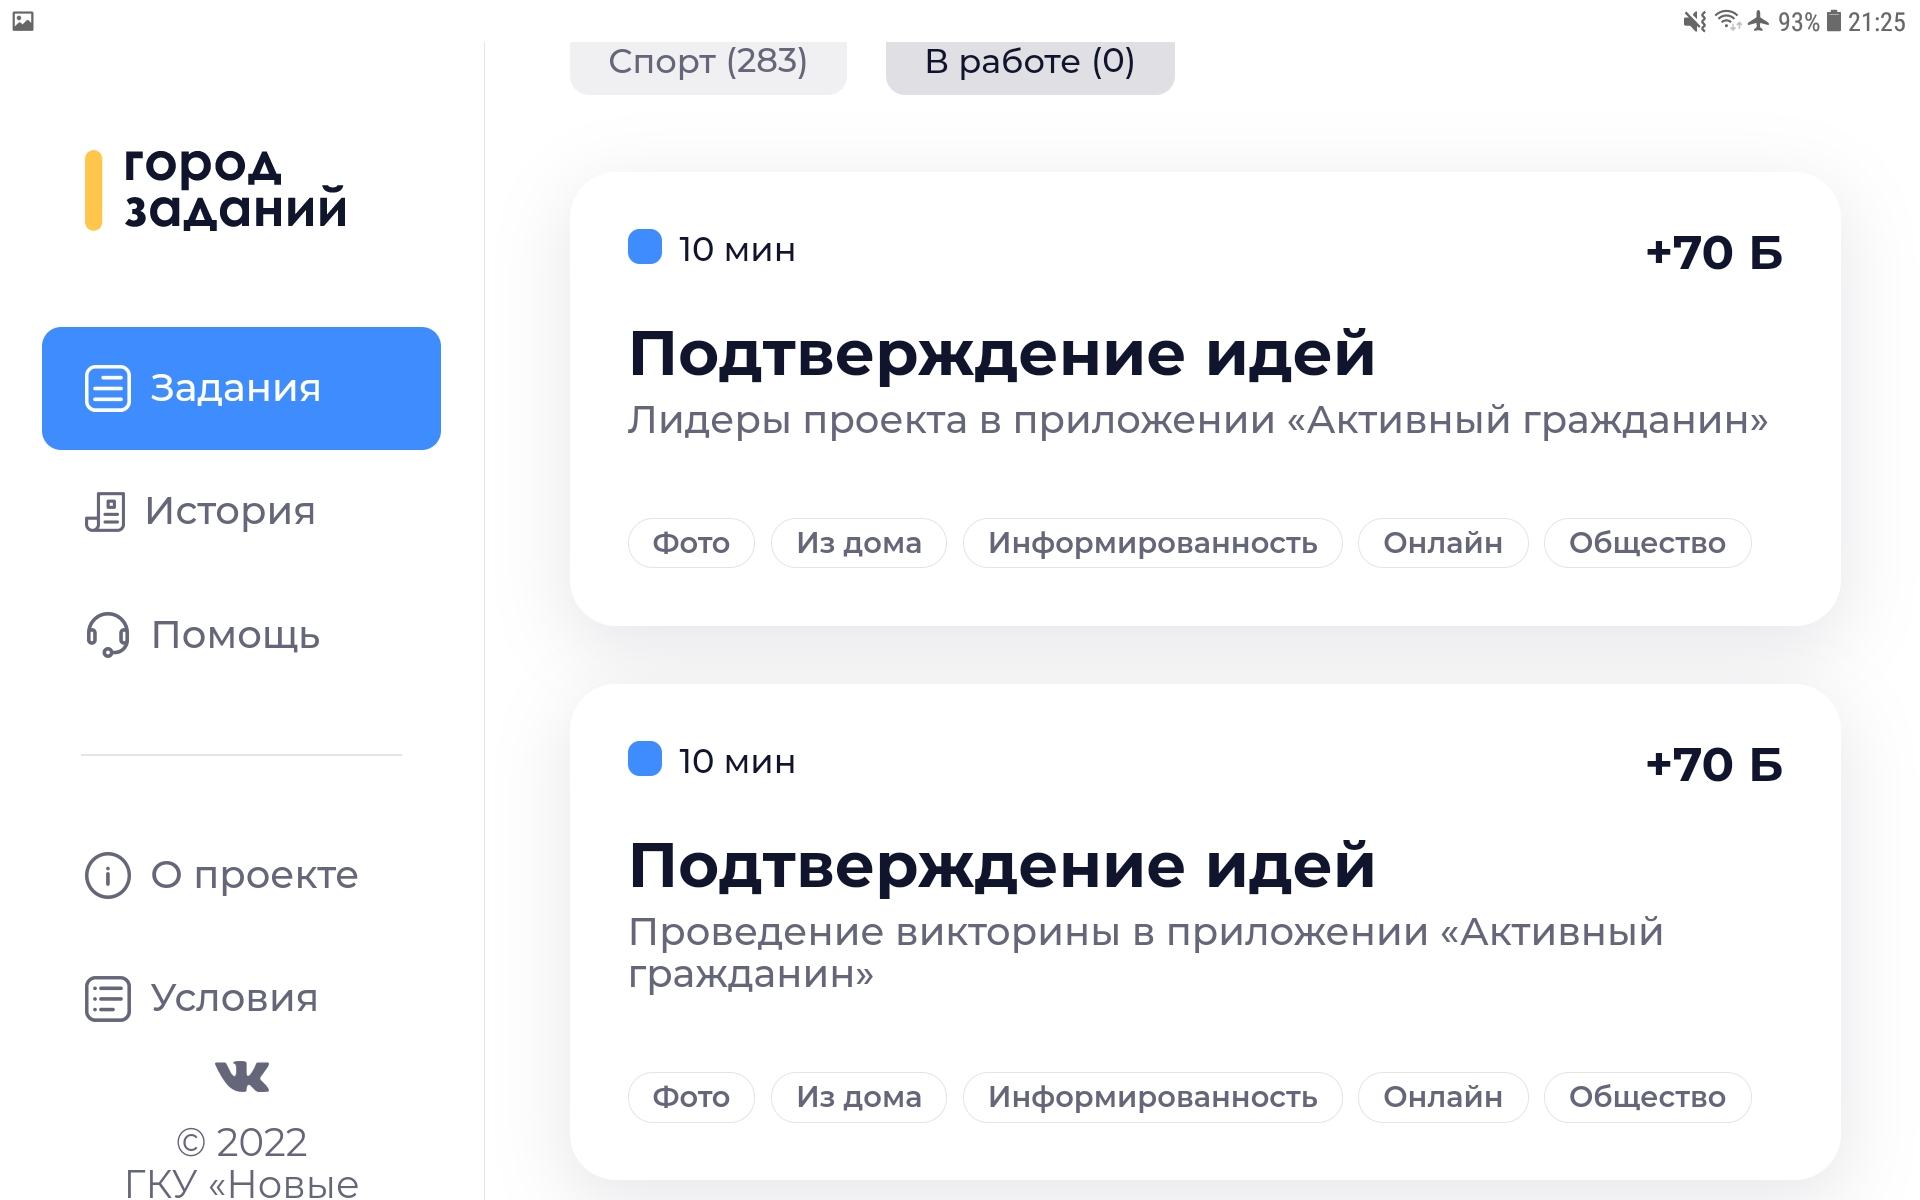Click the Фото tag in first card

(691, 543)
